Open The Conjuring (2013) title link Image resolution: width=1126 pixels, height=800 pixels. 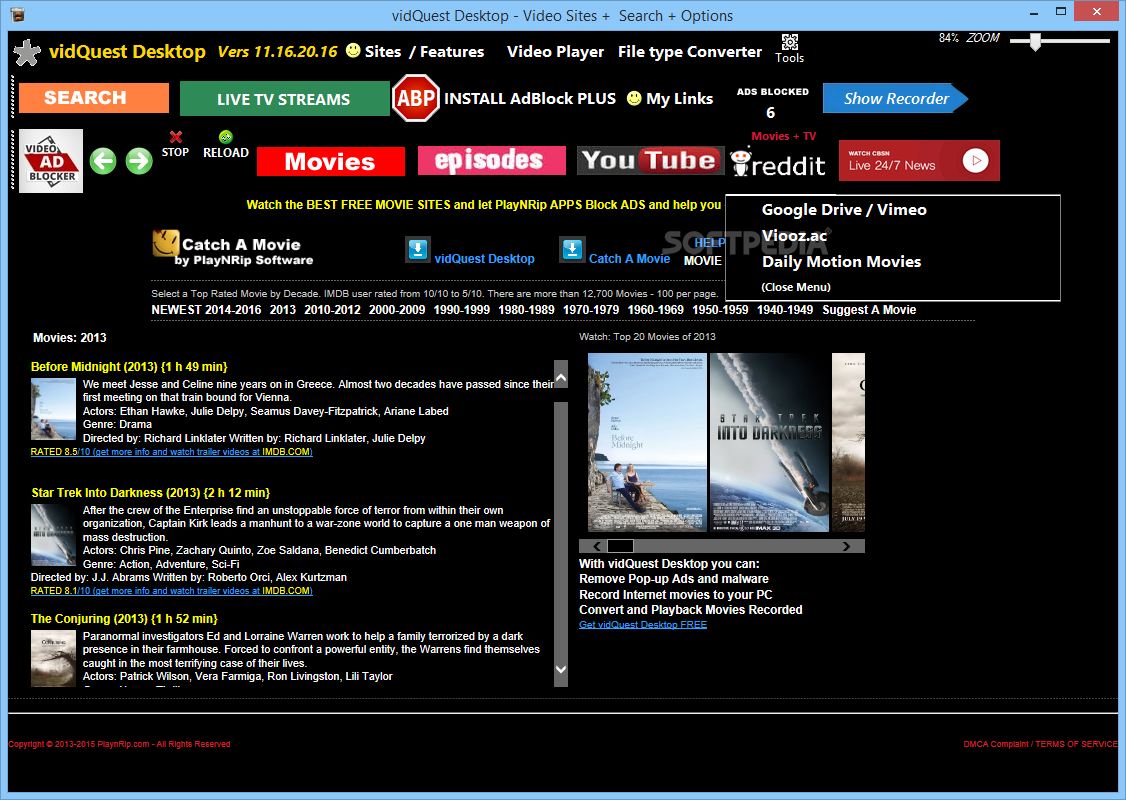[x=124, y=618]
